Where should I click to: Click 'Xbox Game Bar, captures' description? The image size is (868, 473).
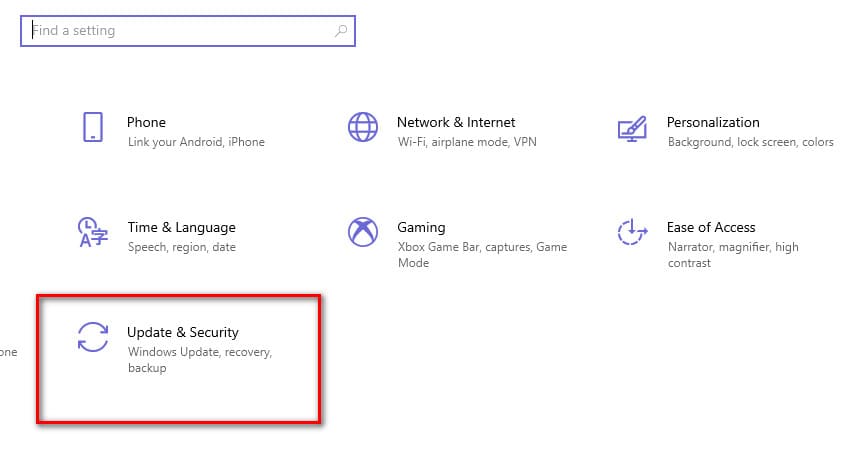[465, 247]
